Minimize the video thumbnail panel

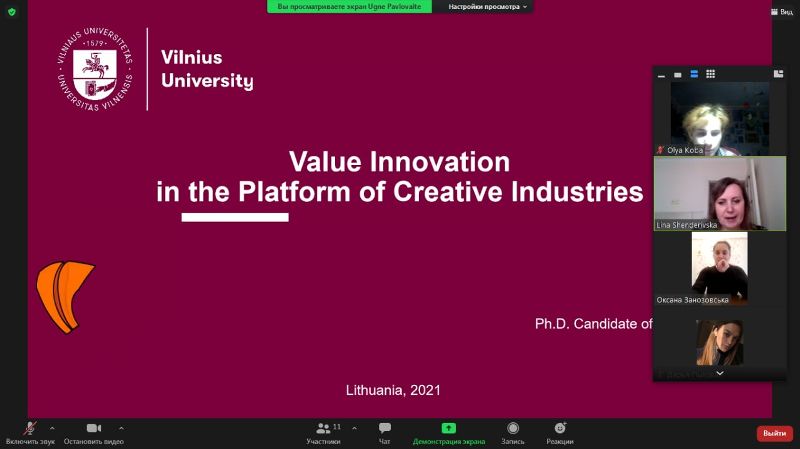point(661,76)
